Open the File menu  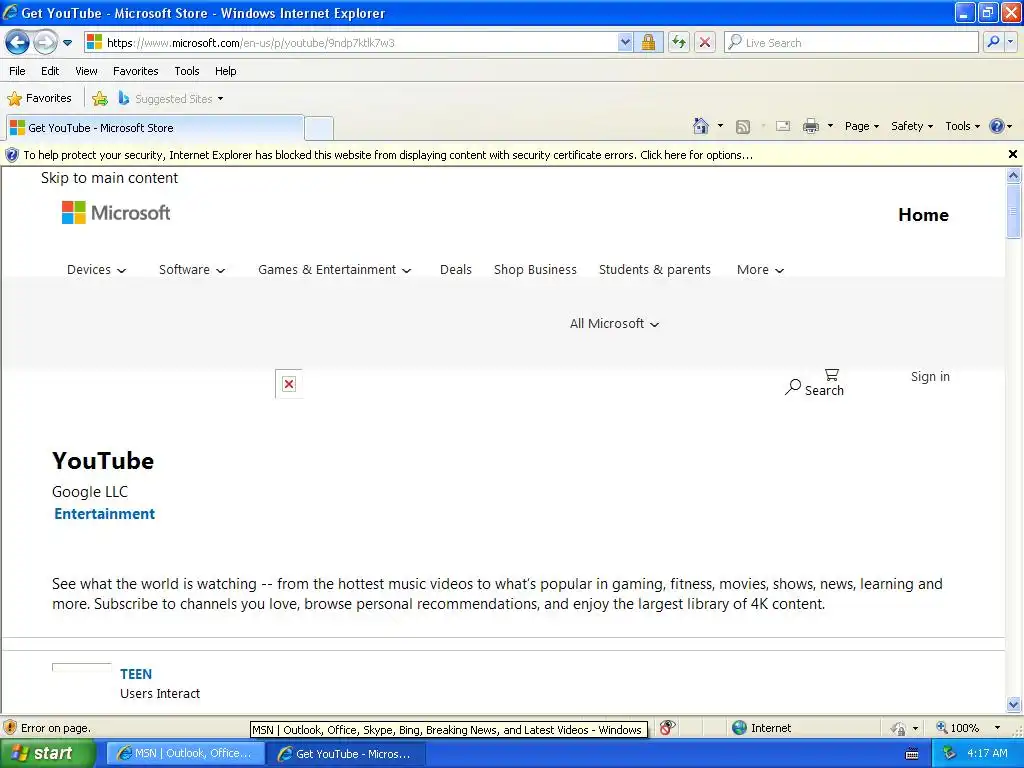(x=18, y=71)
